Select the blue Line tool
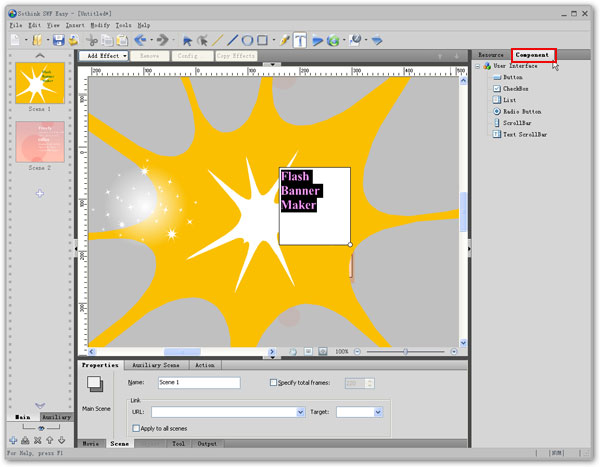The height and width of the screenshot is (467, 600). [232, 40]
